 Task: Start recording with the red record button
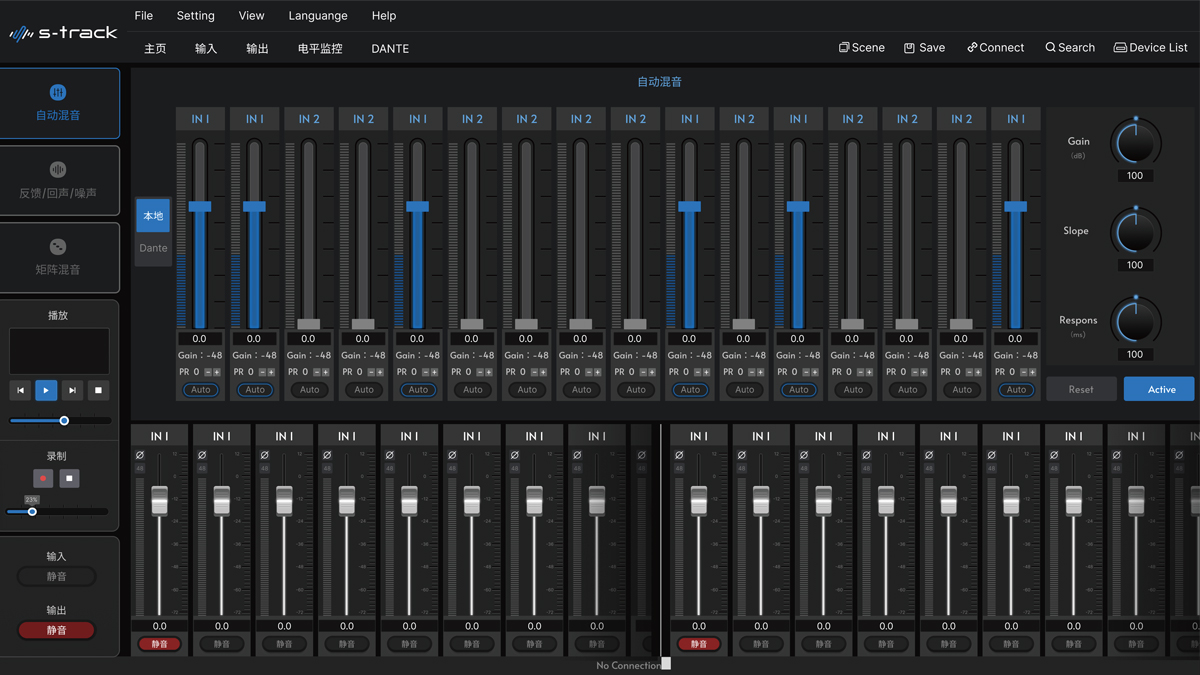click(x=42, y=479)
